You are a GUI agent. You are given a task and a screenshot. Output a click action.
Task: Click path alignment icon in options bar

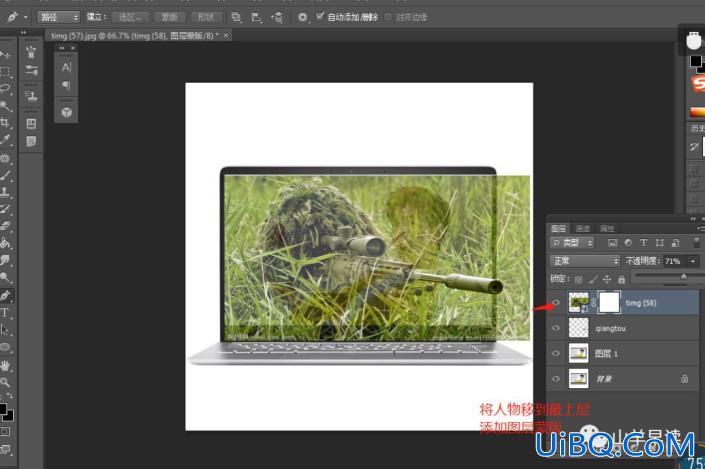[x=256, y=18]
